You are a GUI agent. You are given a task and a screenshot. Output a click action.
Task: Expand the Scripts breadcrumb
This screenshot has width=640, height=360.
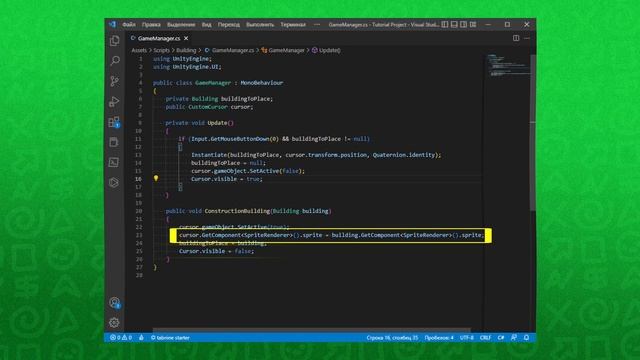click(161, 50)
